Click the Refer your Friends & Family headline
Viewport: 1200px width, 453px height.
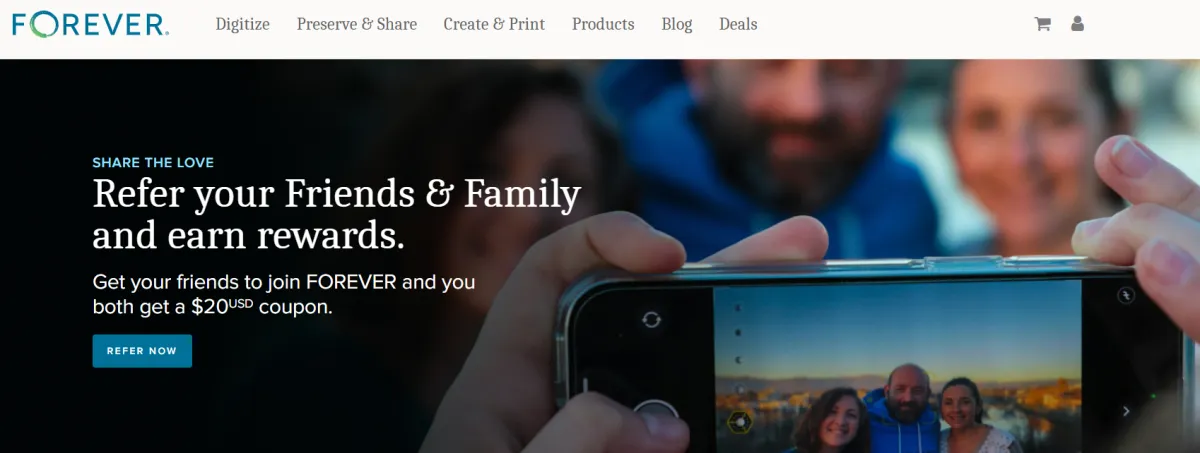point(336,214)
